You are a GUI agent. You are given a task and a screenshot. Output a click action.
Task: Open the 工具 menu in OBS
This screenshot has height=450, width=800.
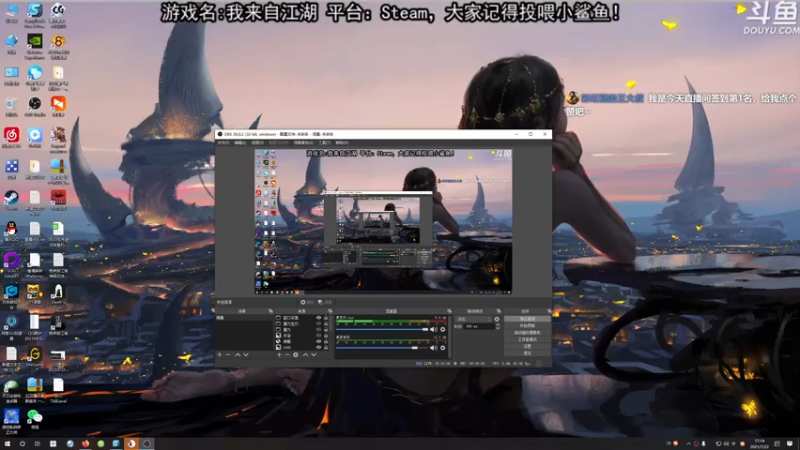(x=324, y=143)
